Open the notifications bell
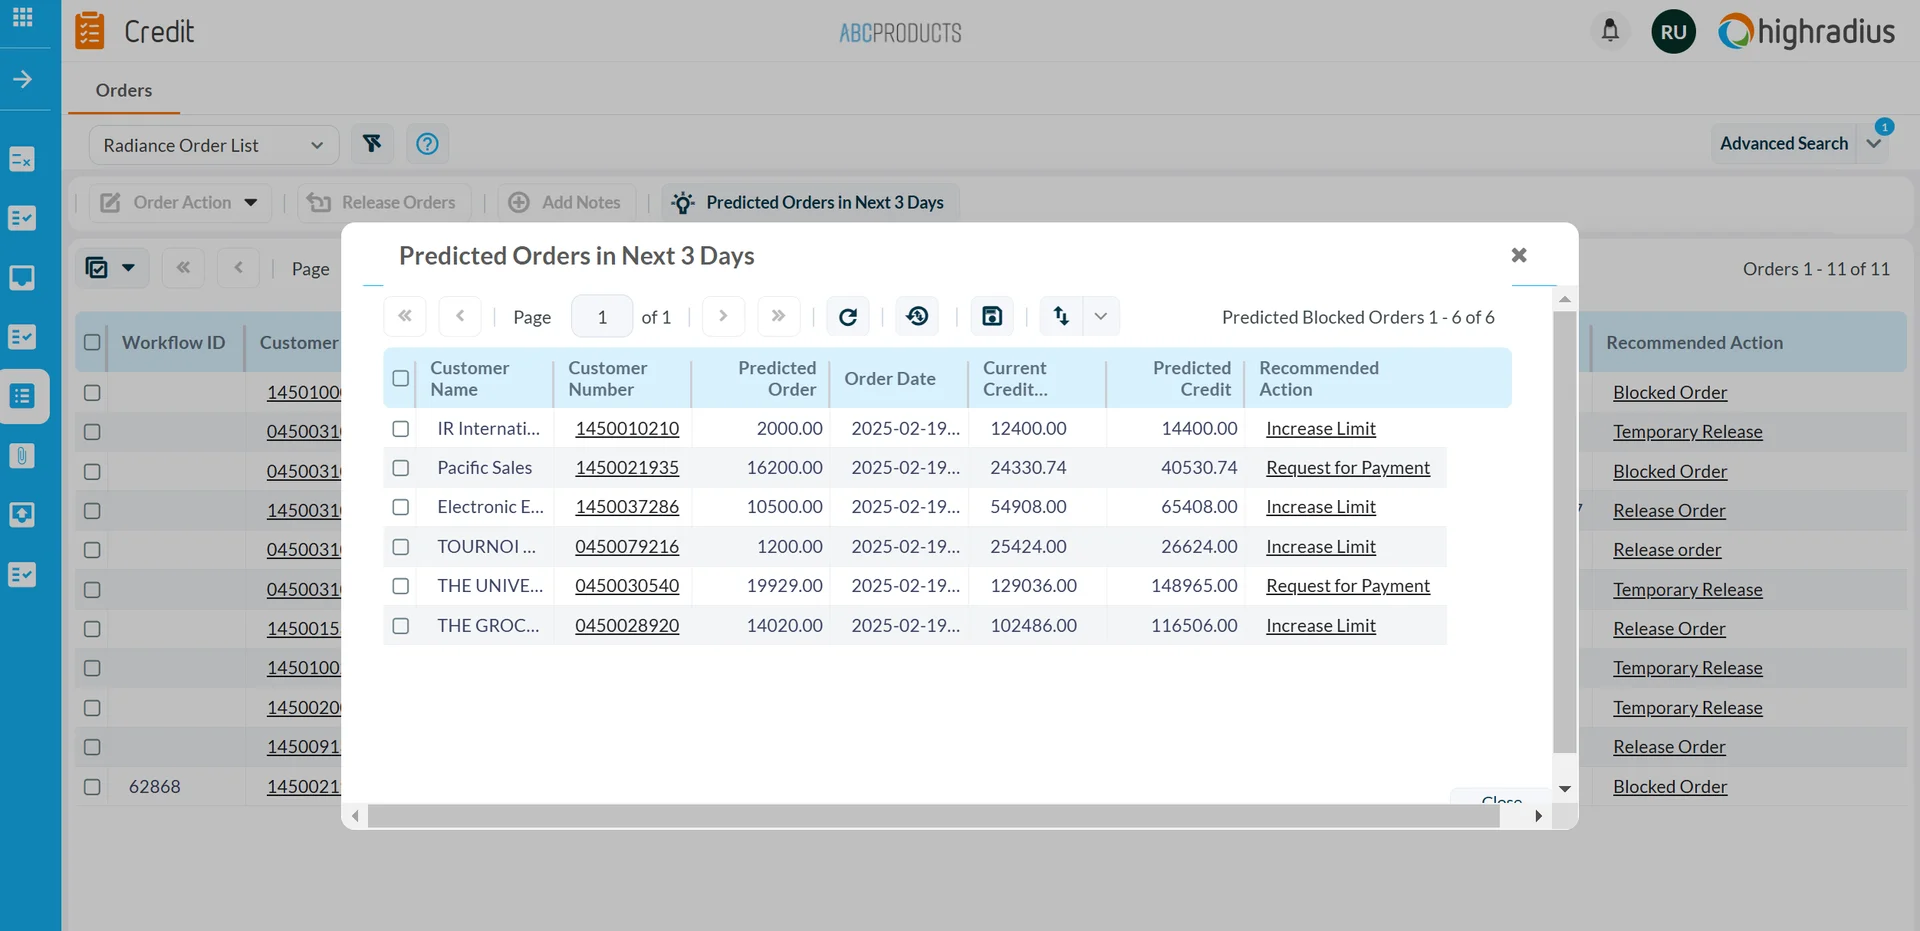This screenshot has width=1920, height=931. click(1610, 30)
